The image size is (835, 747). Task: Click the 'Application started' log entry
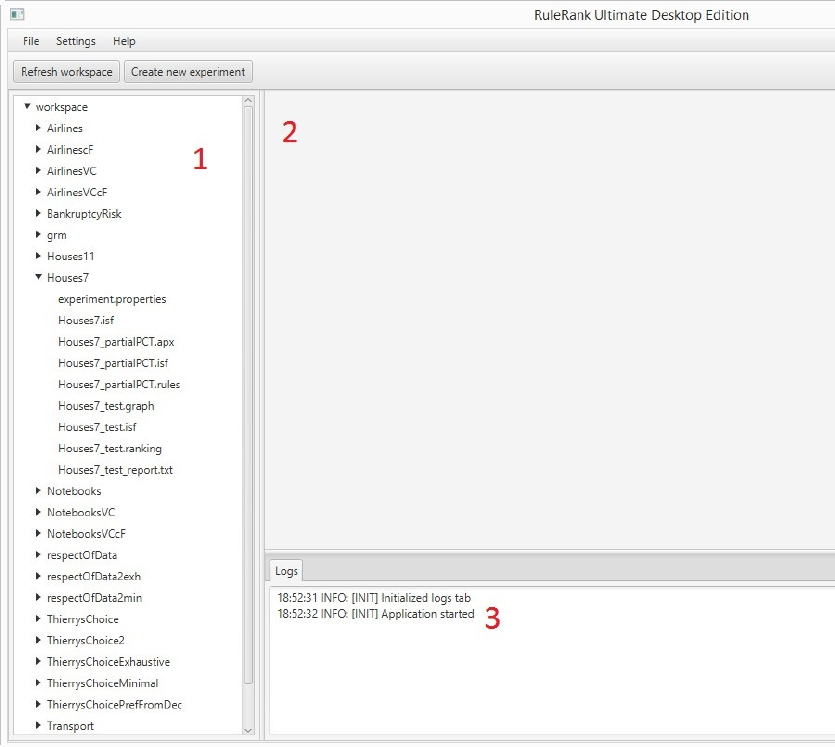click(375, 614)
